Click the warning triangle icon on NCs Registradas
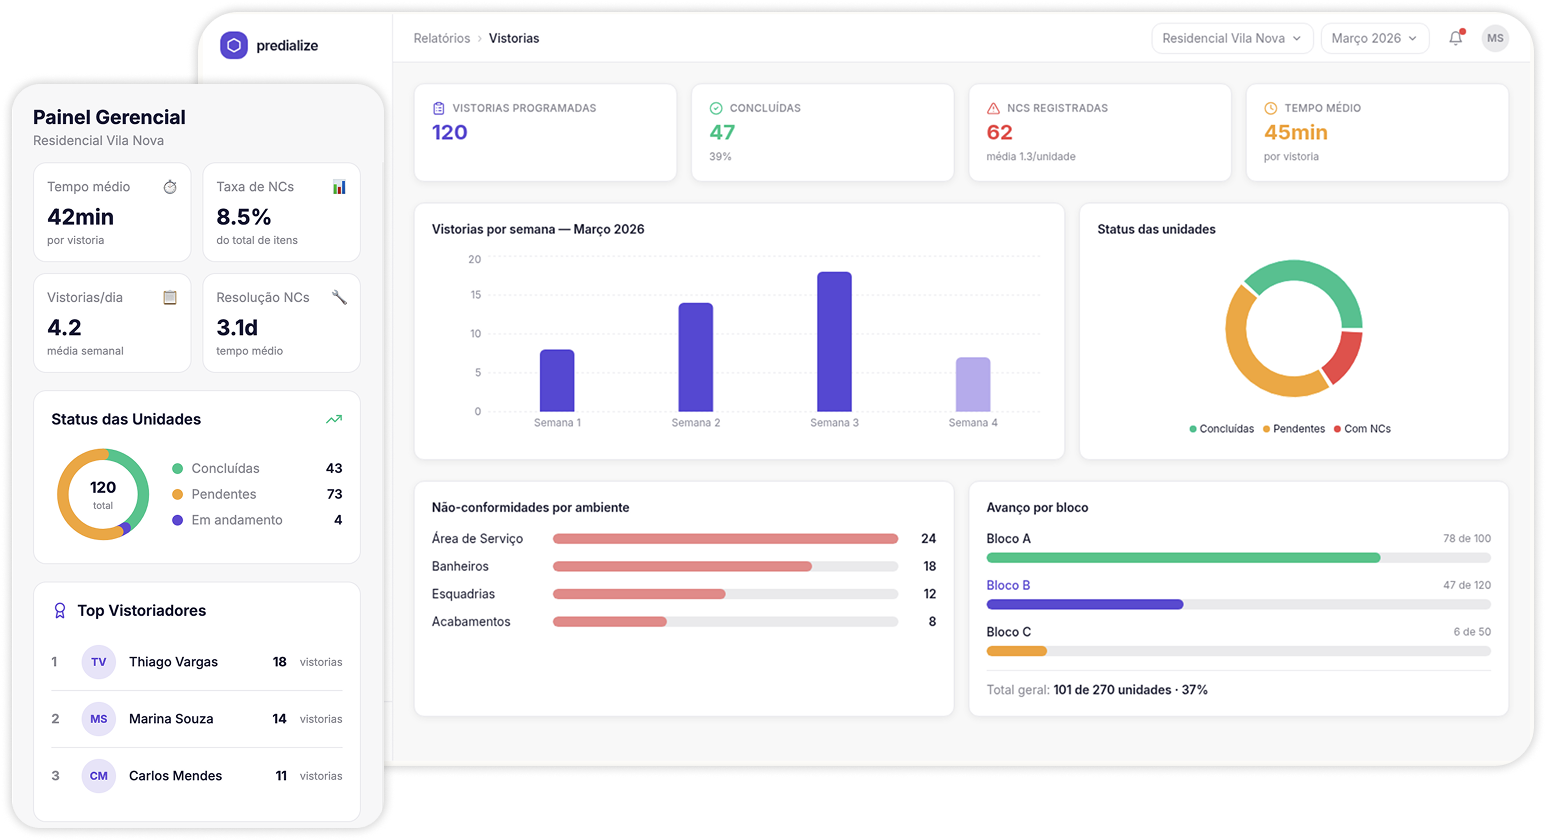Image resolution: width=1546 pixels, height=840 pixels. point(992,107)
